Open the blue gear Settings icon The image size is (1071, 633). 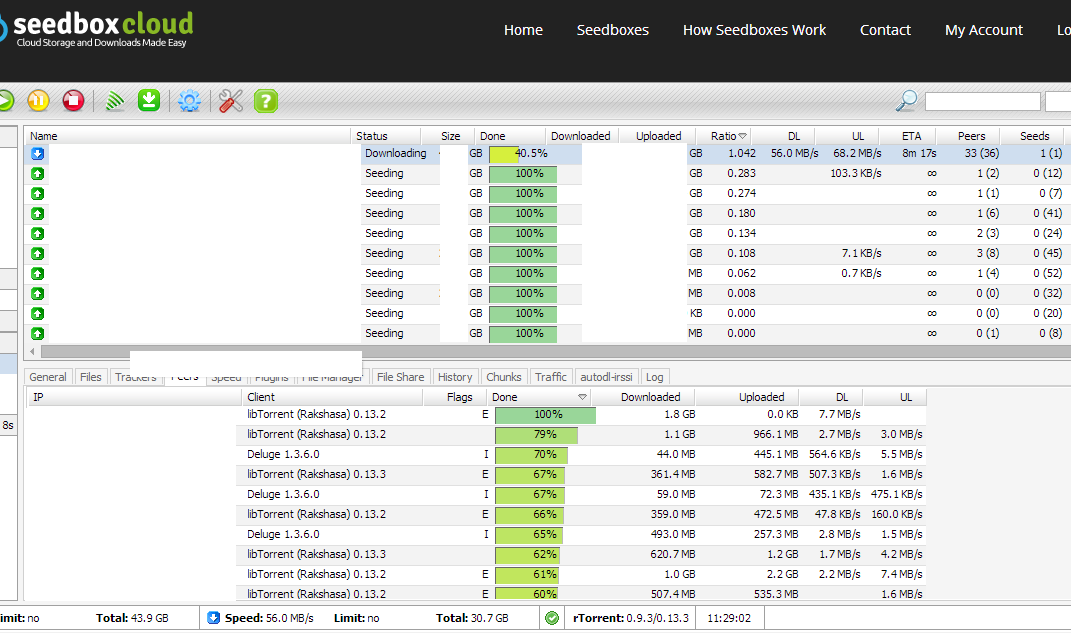[189, 101]
